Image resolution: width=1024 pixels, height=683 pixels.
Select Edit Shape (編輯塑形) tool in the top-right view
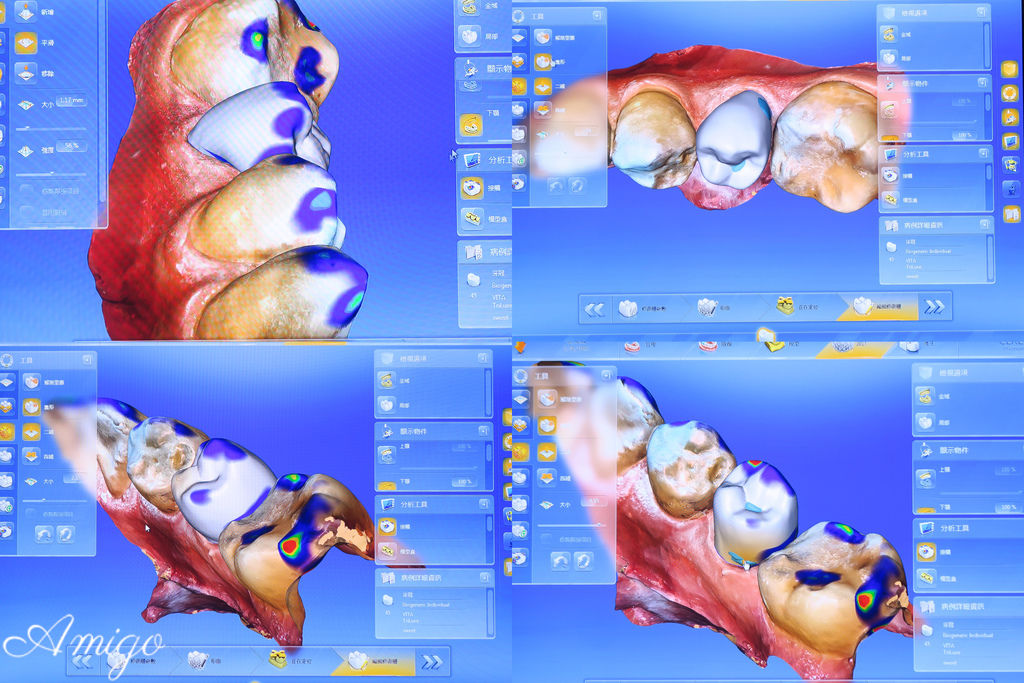point(543,37)
